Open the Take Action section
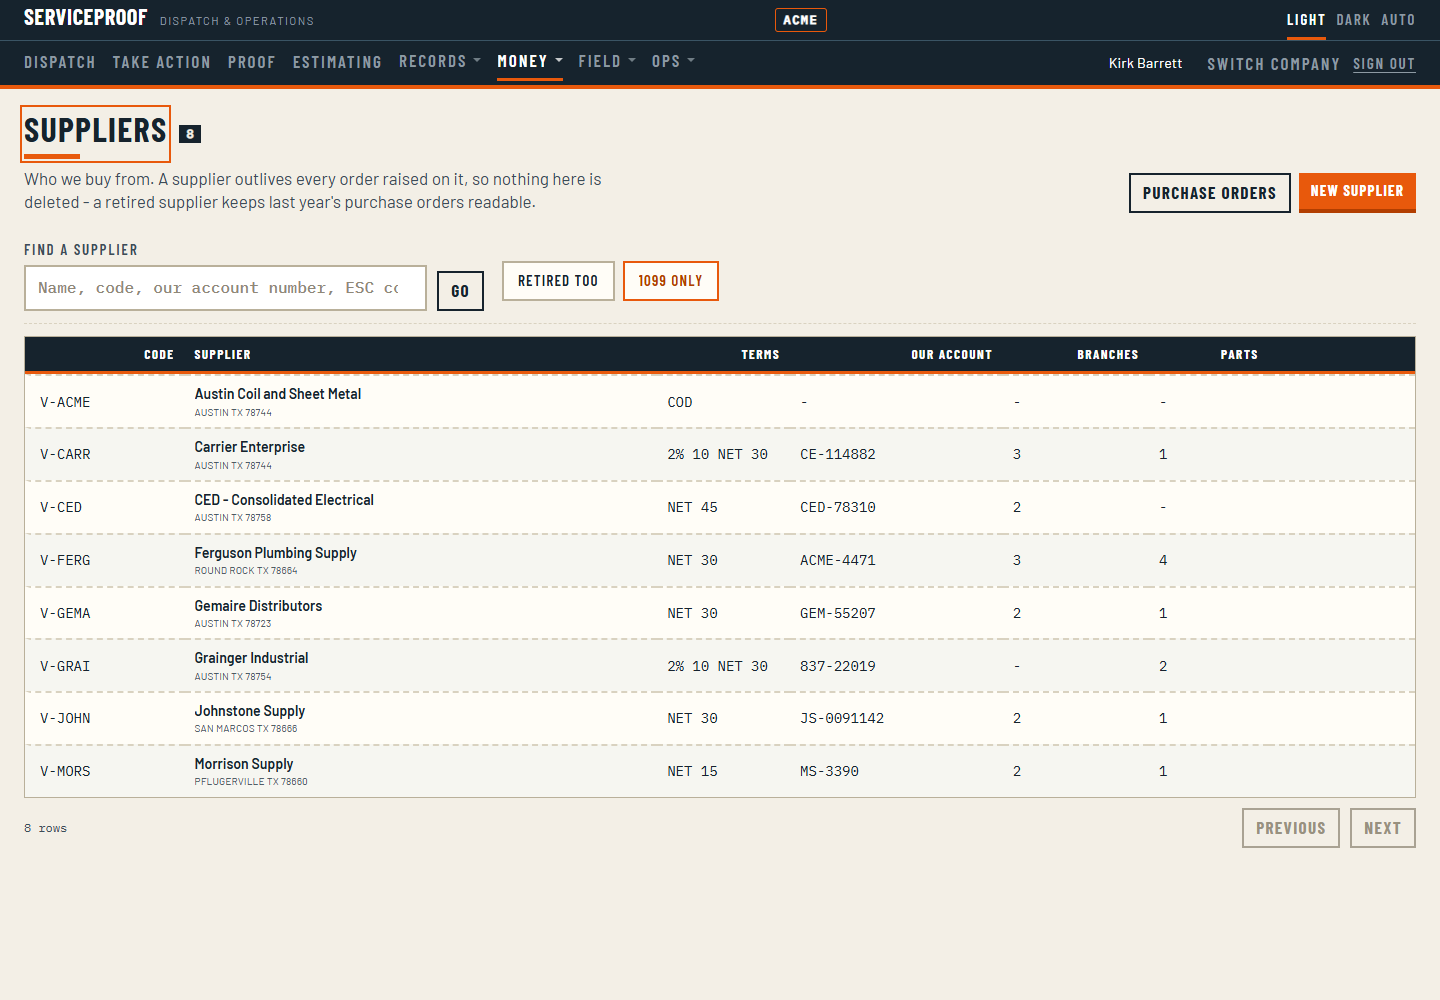The height and width of the screenshot is (1000, 1440). tap(161, 62)
